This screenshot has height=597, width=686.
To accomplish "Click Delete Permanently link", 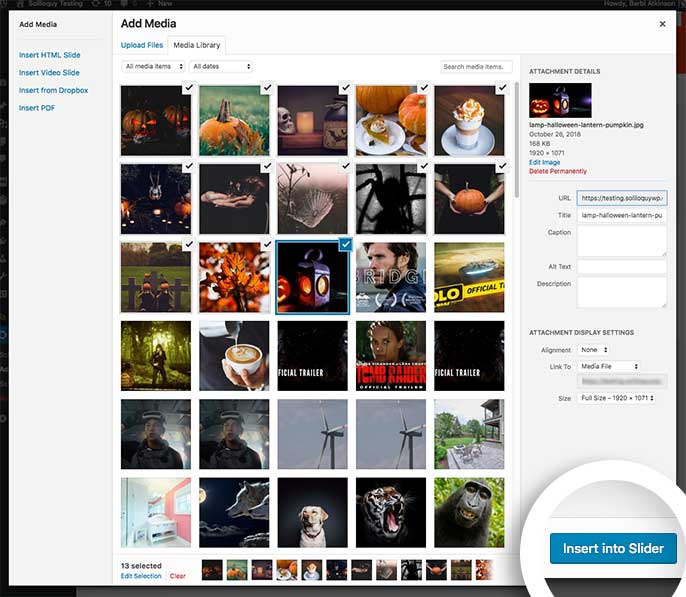I will [x=558, y=171].
